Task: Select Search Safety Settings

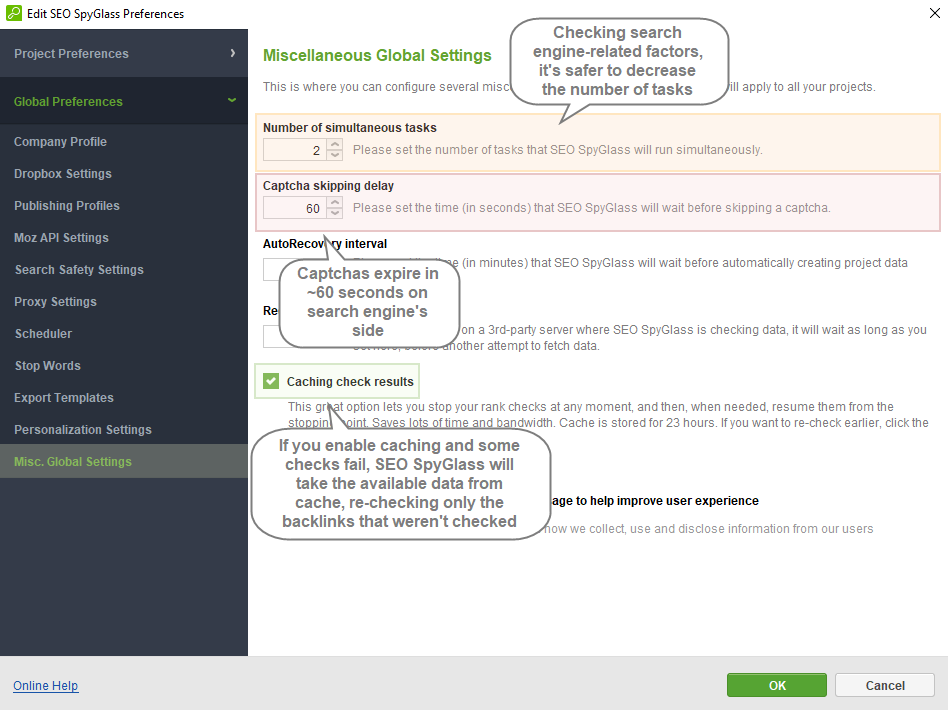Action: click(79, 270)
